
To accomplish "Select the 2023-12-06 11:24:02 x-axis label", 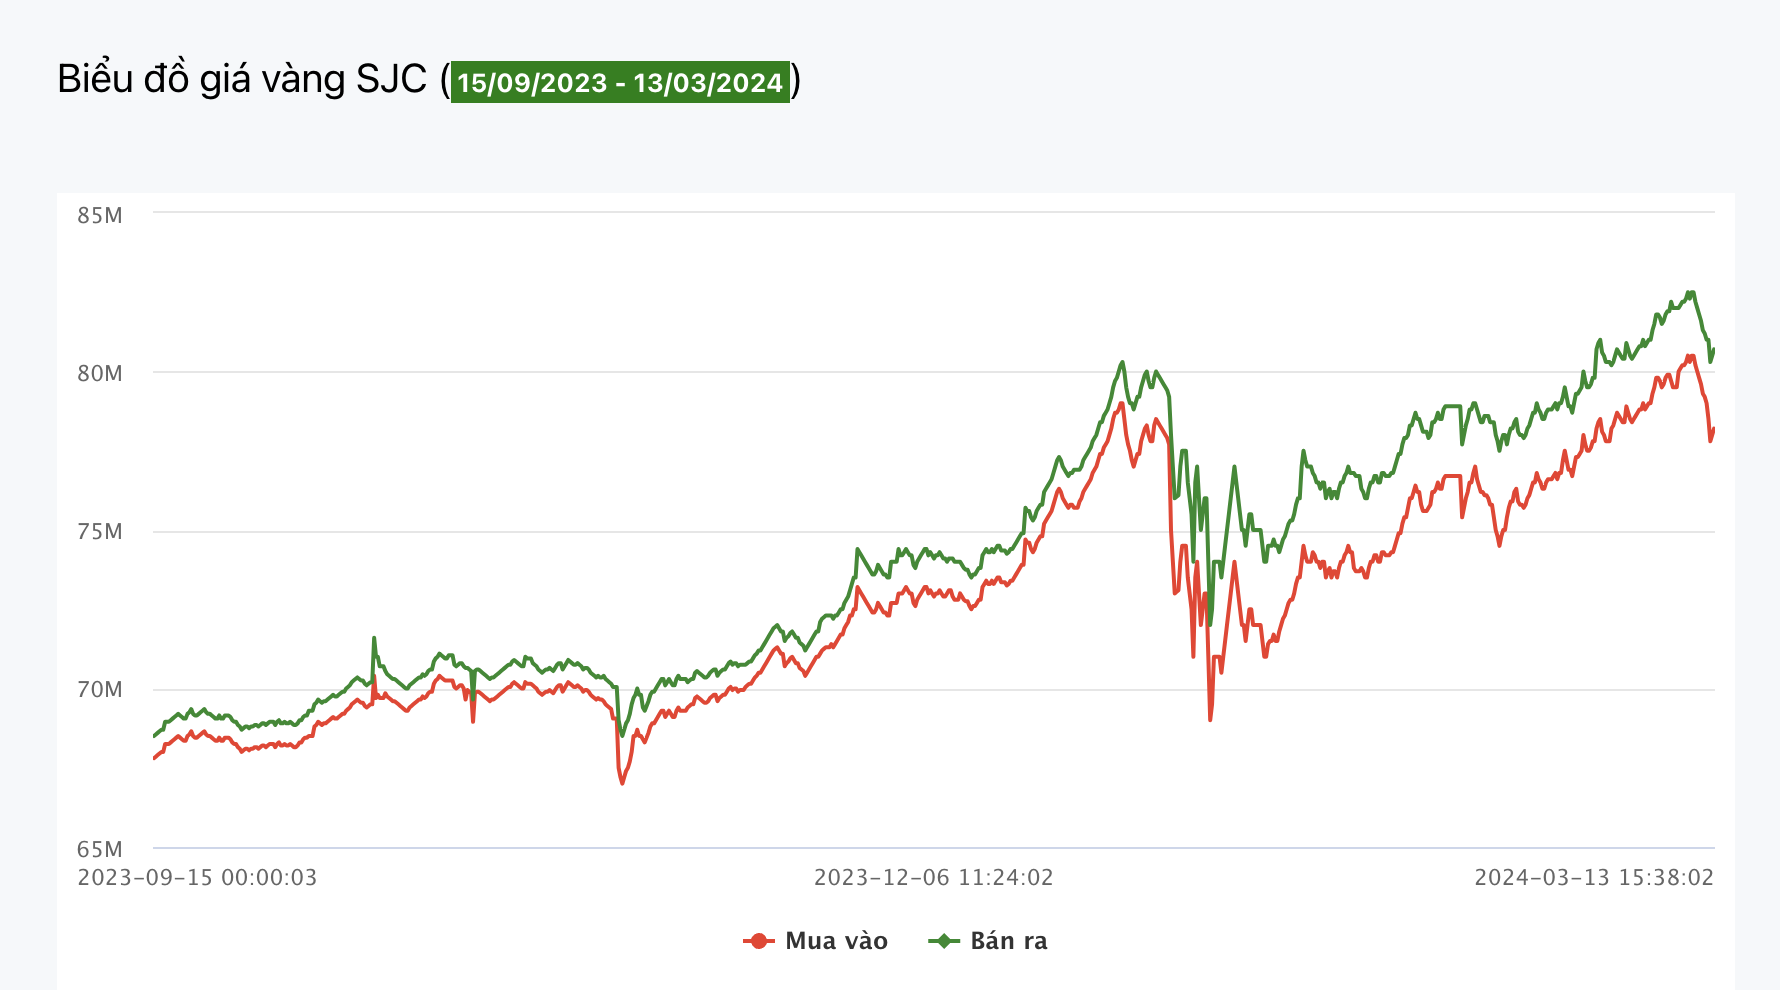I will [x=933, y=878].
